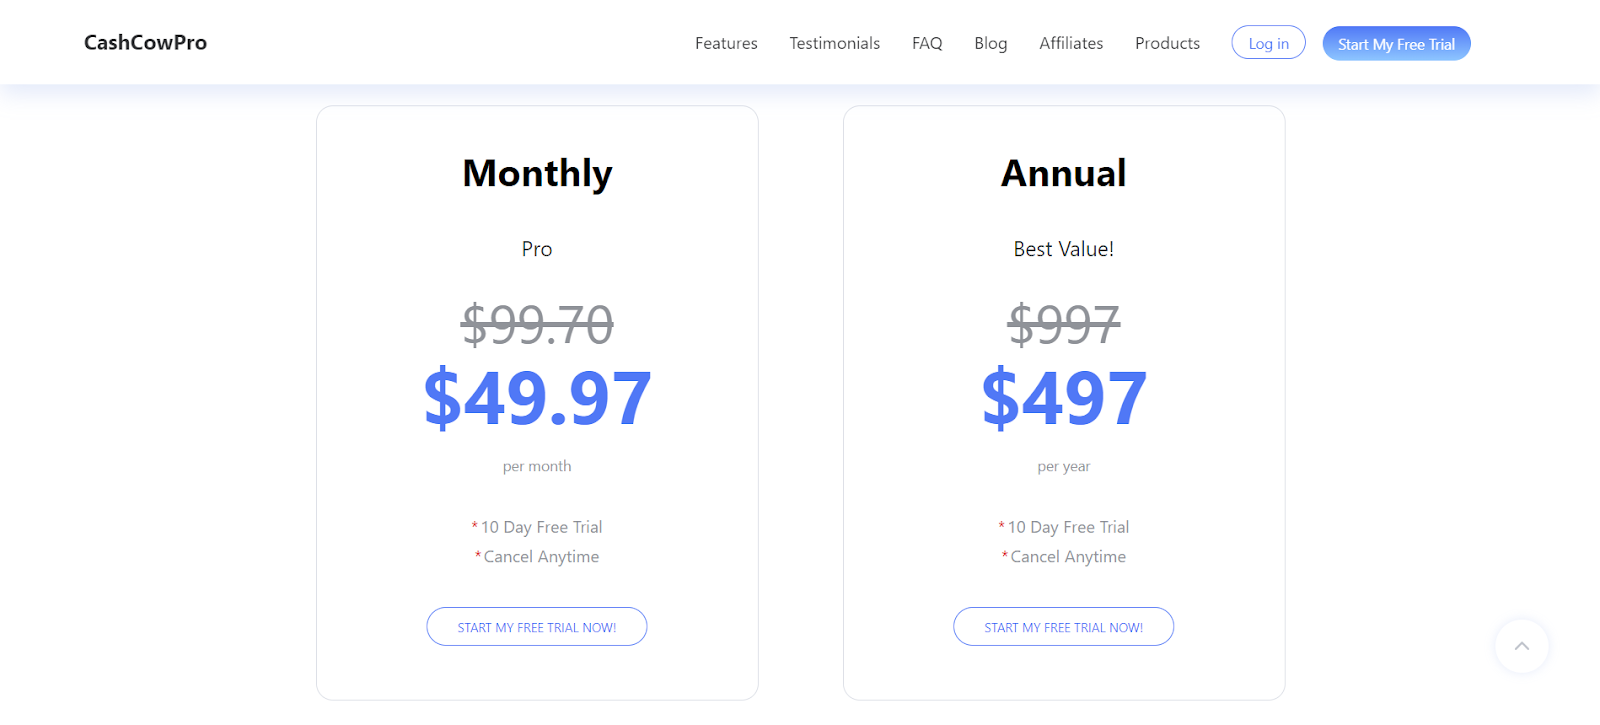Click the header Start My Free Trial button
Image resolution: width=1600 pixels, height=725 pixels.
tap(1396, 44)
